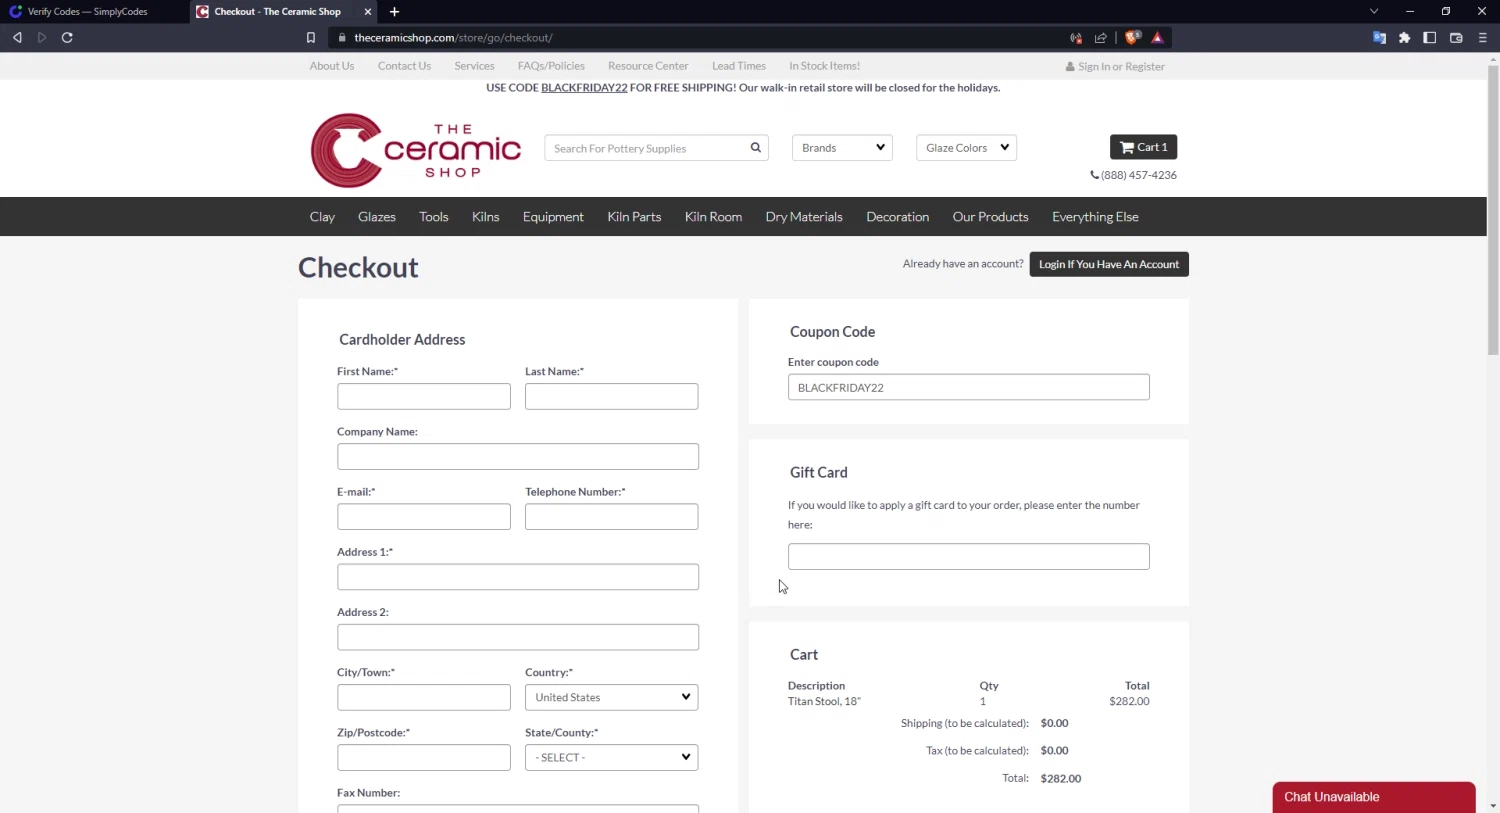Open the Brands dropdown

click(842, 148)
